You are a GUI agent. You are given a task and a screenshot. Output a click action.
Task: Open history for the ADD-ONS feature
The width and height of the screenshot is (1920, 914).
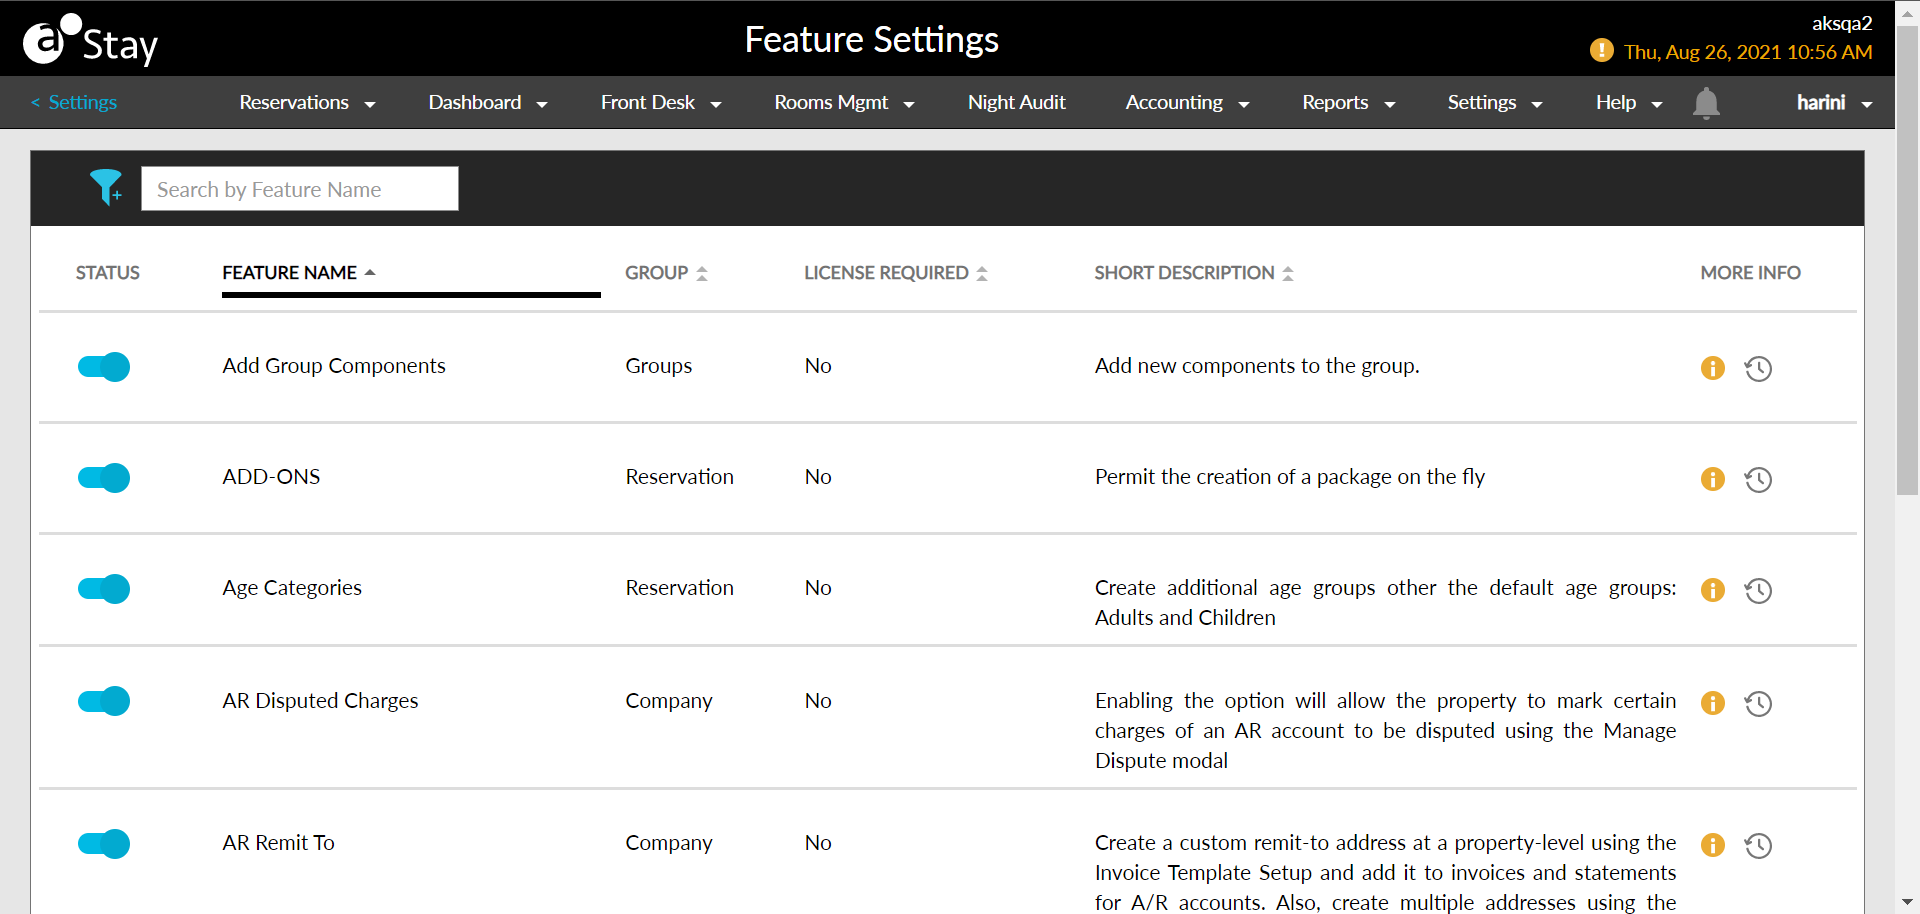[x=1758, y=479]
